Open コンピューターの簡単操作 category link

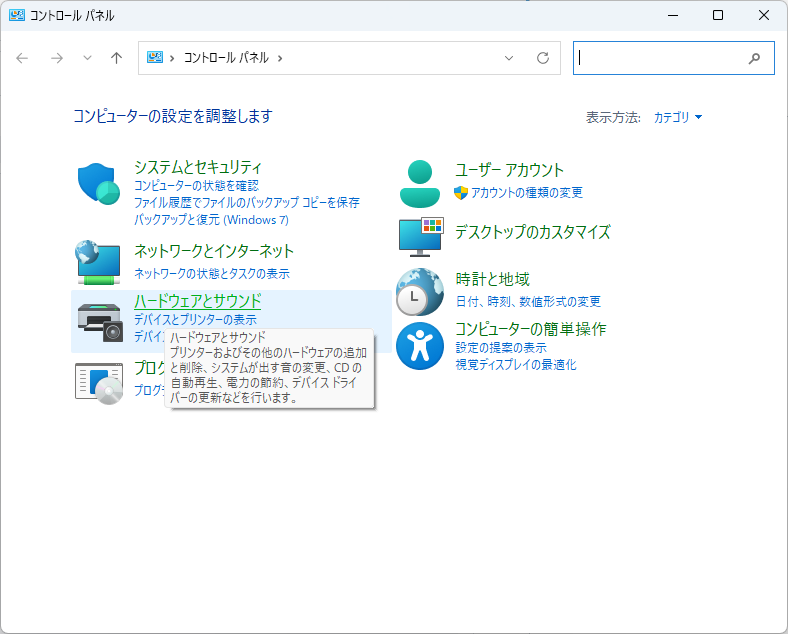click(x=531, y=329)
